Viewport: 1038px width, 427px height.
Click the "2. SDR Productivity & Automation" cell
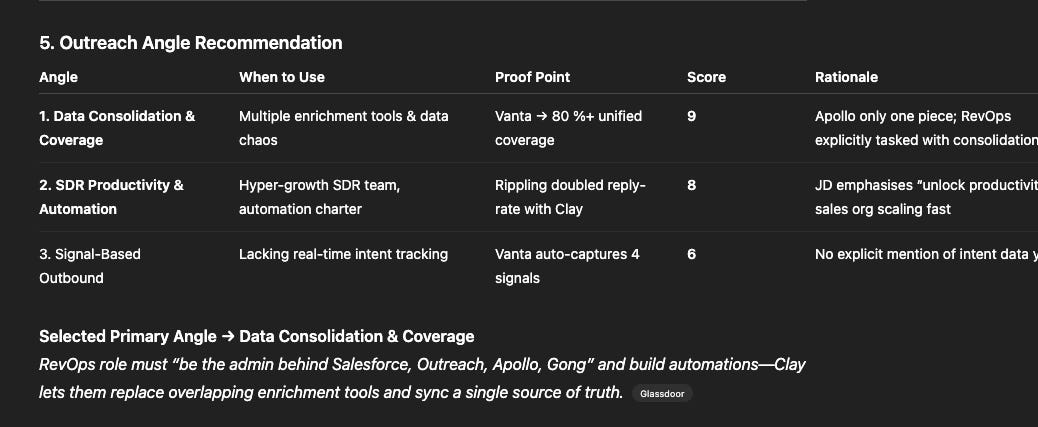tap(111, 197)
